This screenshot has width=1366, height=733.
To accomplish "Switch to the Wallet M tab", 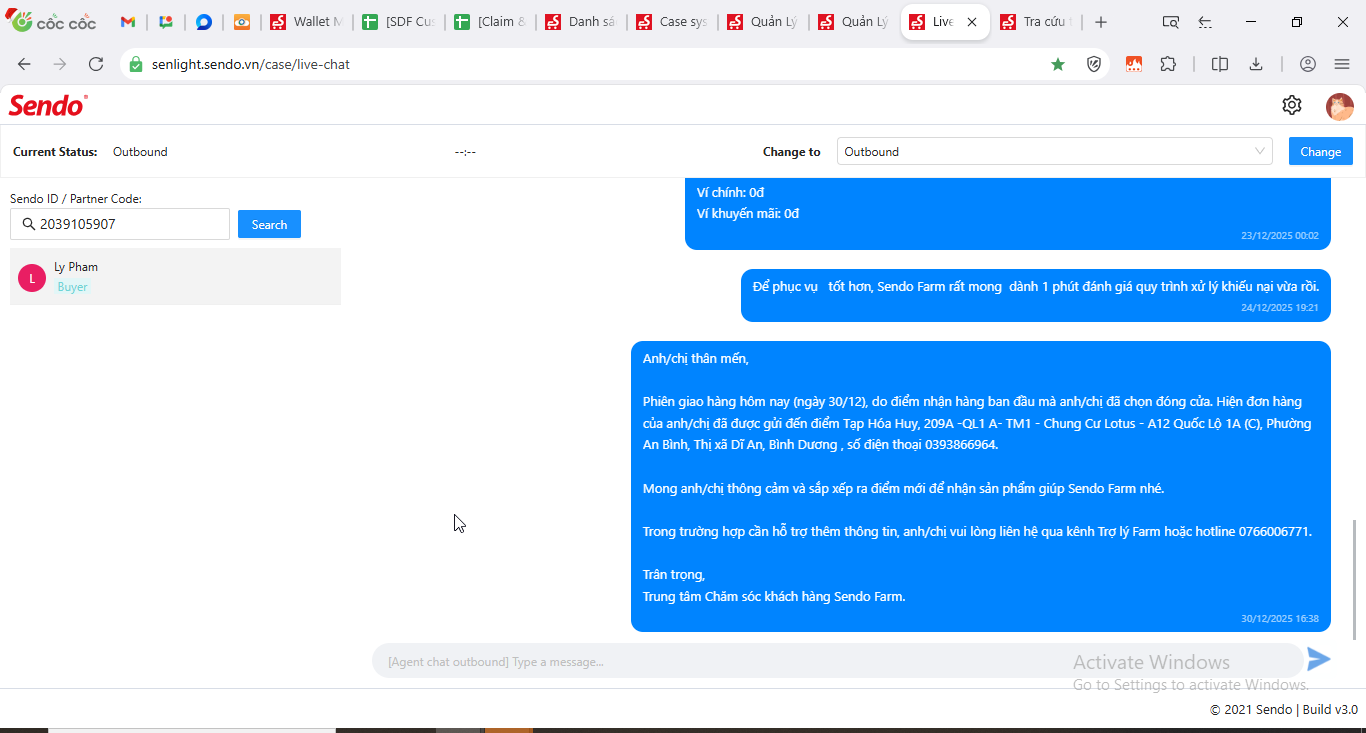I will pos(307,22).
